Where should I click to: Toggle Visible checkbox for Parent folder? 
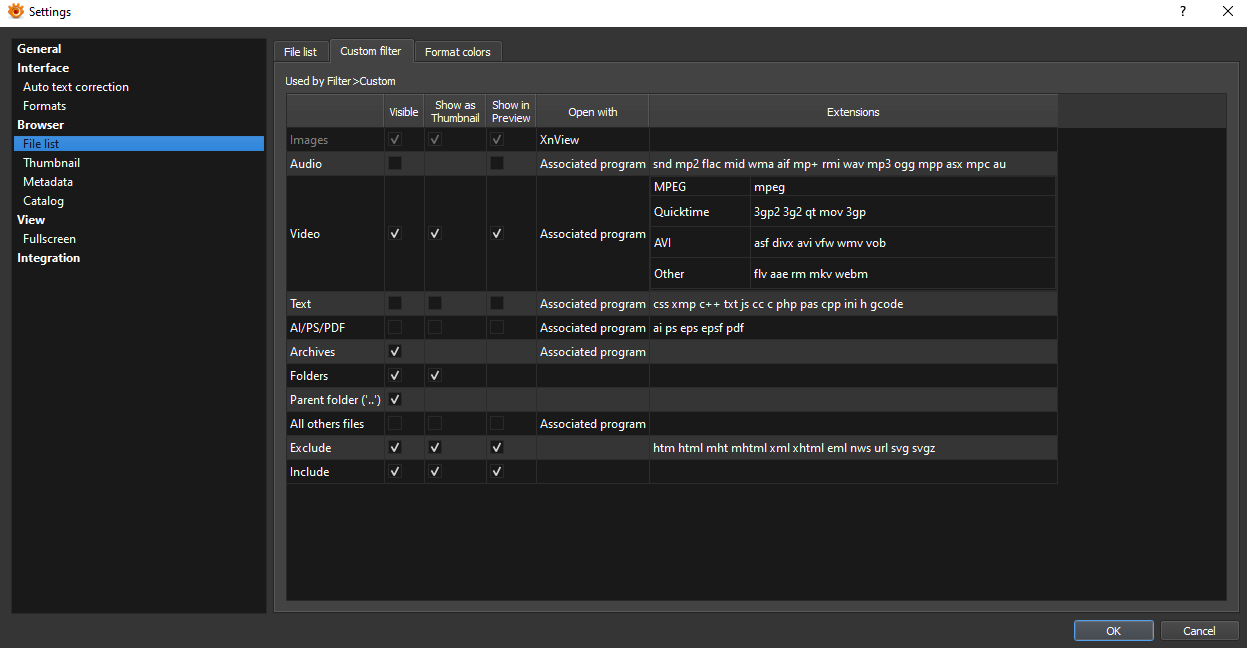[395, 400]
